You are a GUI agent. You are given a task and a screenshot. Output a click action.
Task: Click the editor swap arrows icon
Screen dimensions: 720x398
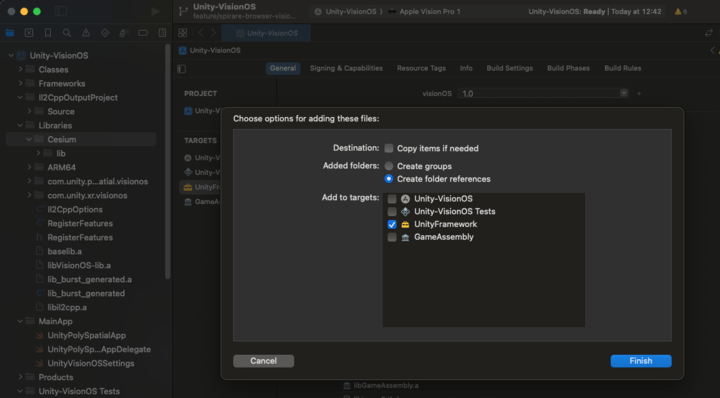coord(709,33)
